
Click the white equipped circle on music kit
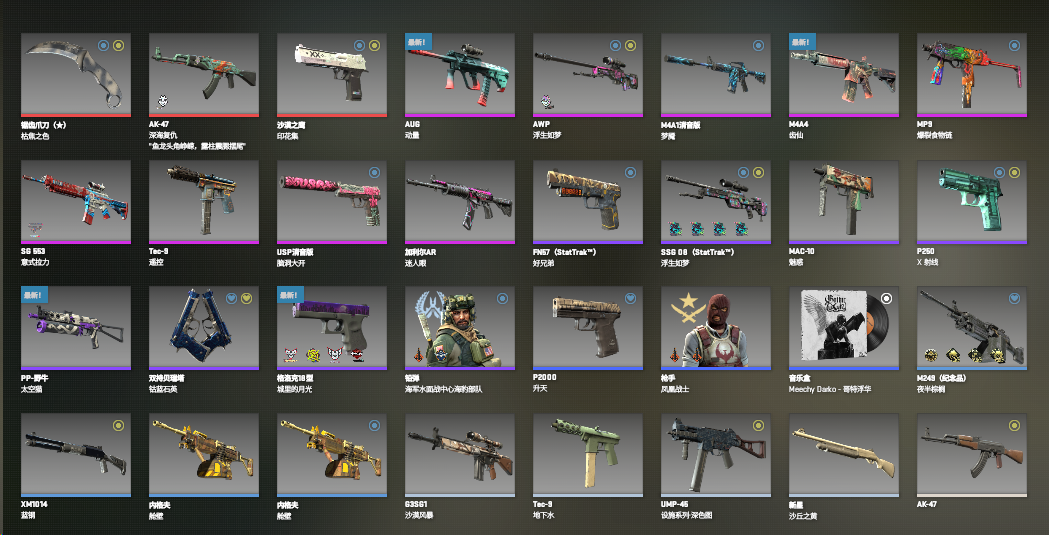point(886,298)
